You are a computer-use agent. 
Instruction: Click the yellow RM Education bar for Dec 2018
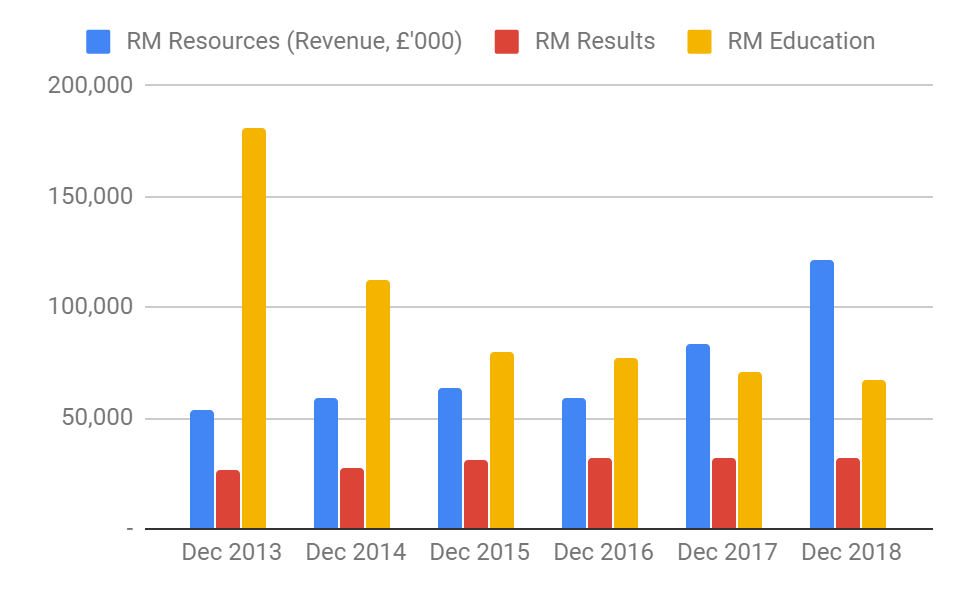click(x=874, y=454)
